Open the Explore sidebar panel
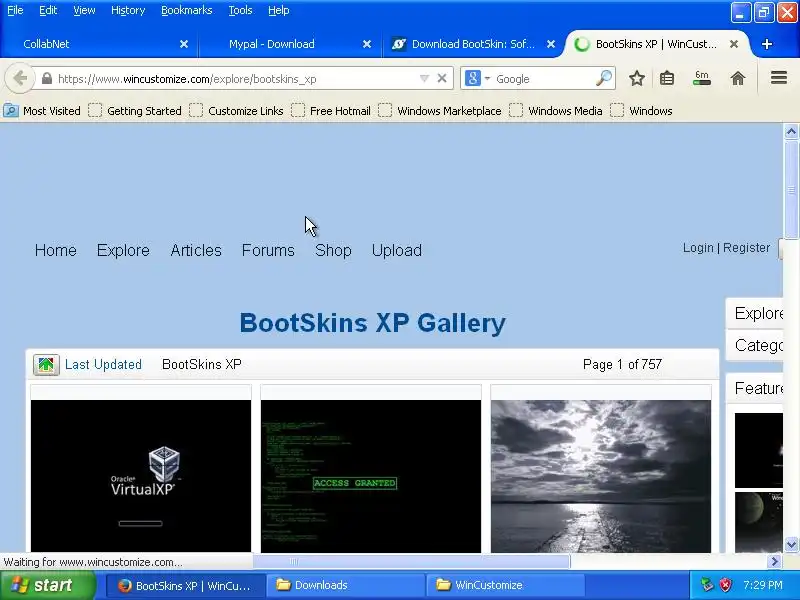800x600 pixels. (755, 313)
